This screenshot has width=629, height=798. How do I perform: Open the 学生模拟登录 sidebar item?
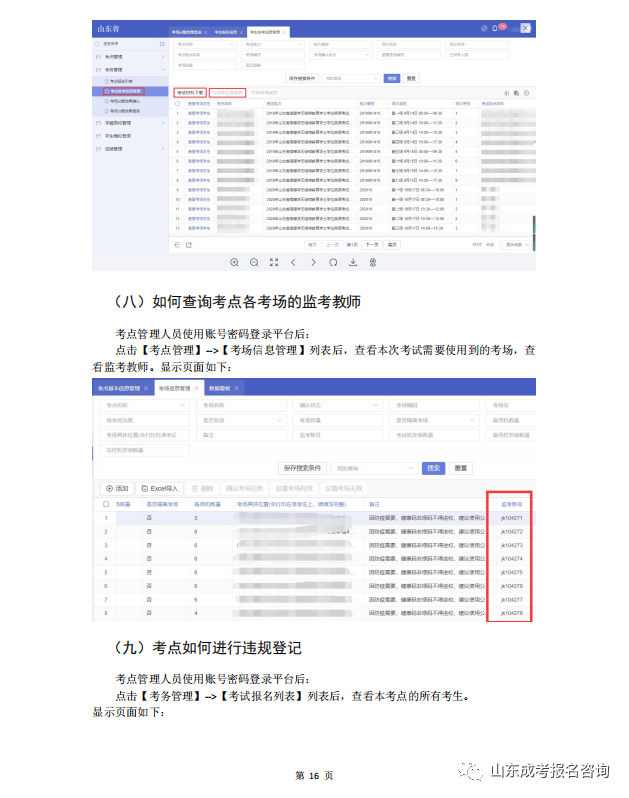click(x=130, y=136)
